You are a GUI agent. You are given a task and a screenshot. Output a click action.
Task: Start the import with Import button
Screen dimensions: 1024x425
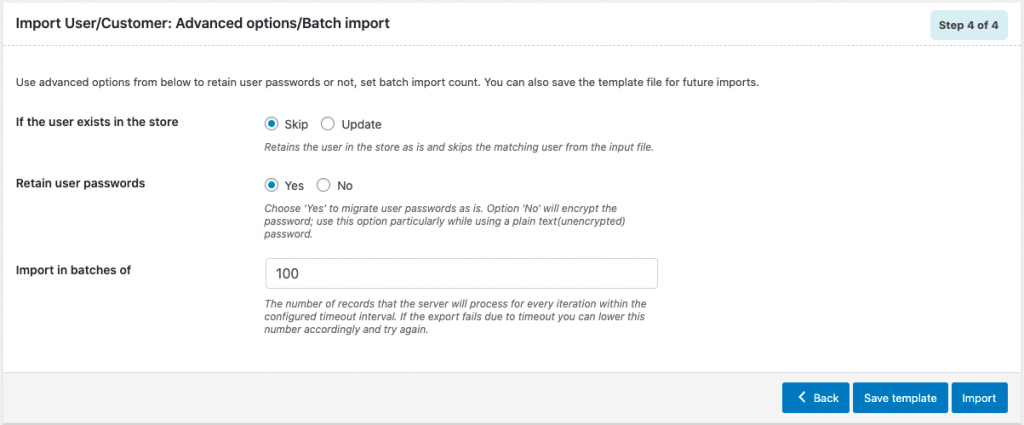click(x=980, y=398)
